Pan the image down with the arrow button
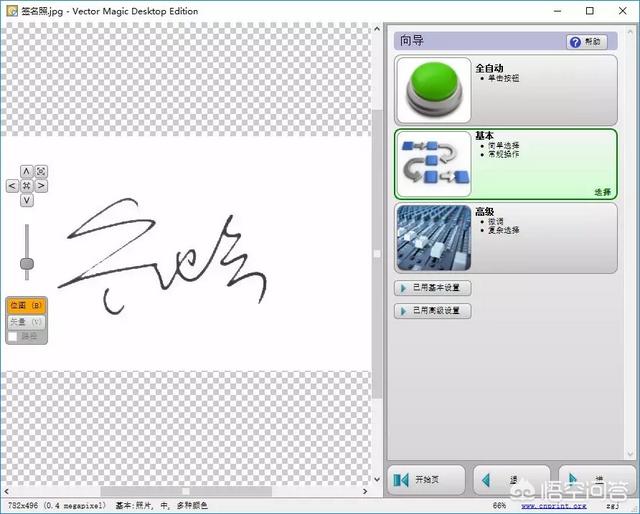Viewport: 640px width, 514px height. click(x=27, y=200)
